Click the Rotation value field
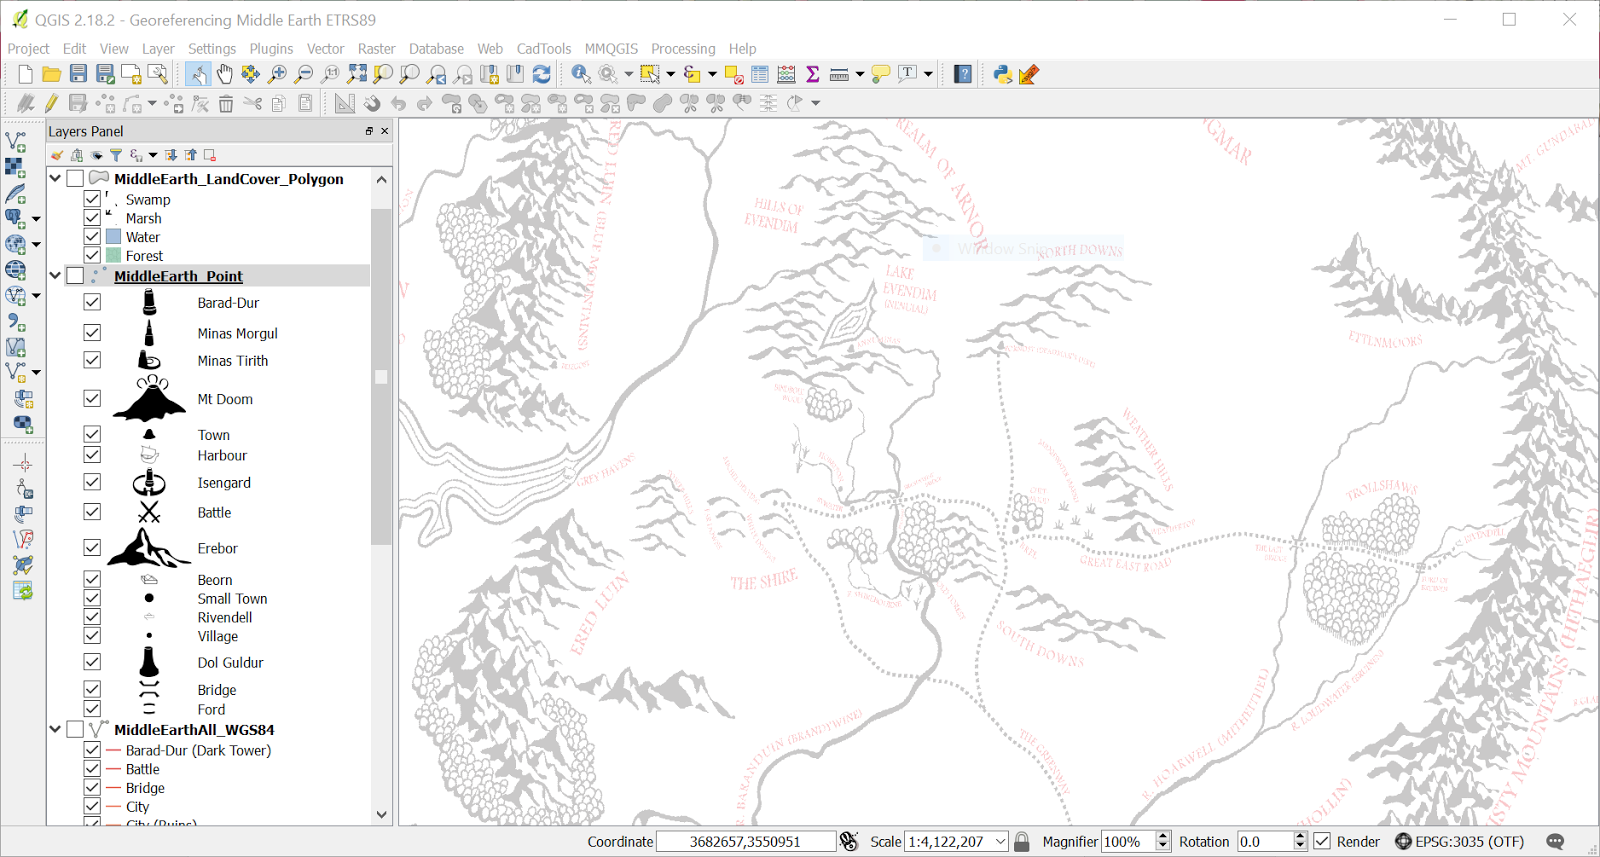This screenshot has height=857, width=1600. (x=1264, y=842)
